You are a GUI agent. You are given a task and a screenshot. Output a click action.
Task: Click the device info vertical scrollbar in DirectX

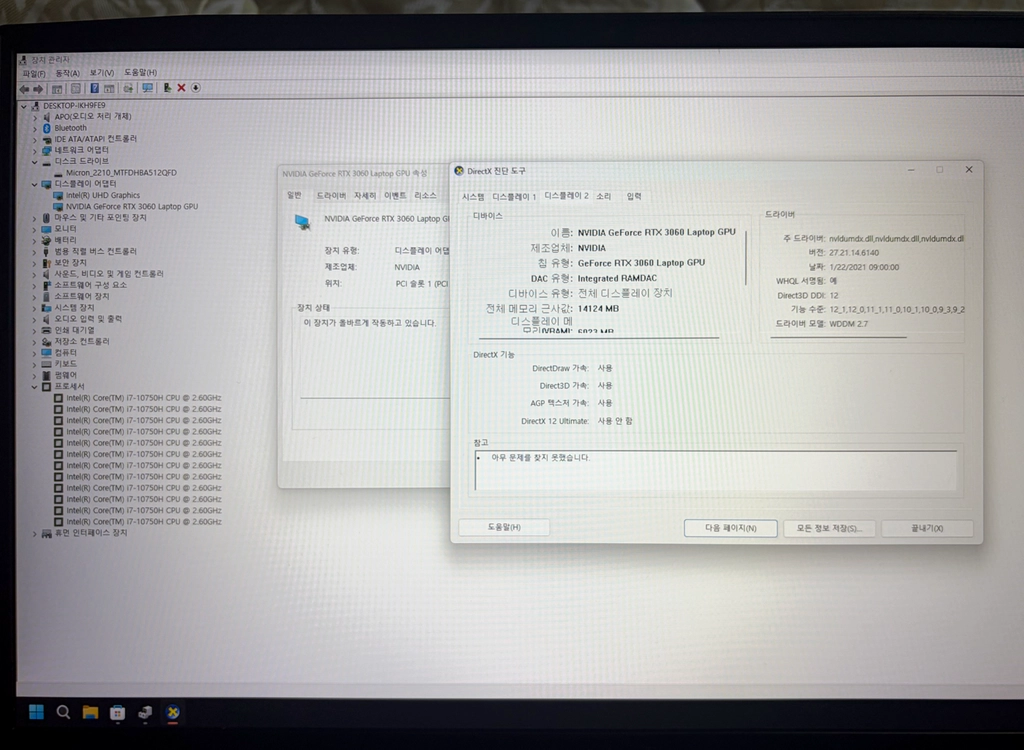point(746,257)
